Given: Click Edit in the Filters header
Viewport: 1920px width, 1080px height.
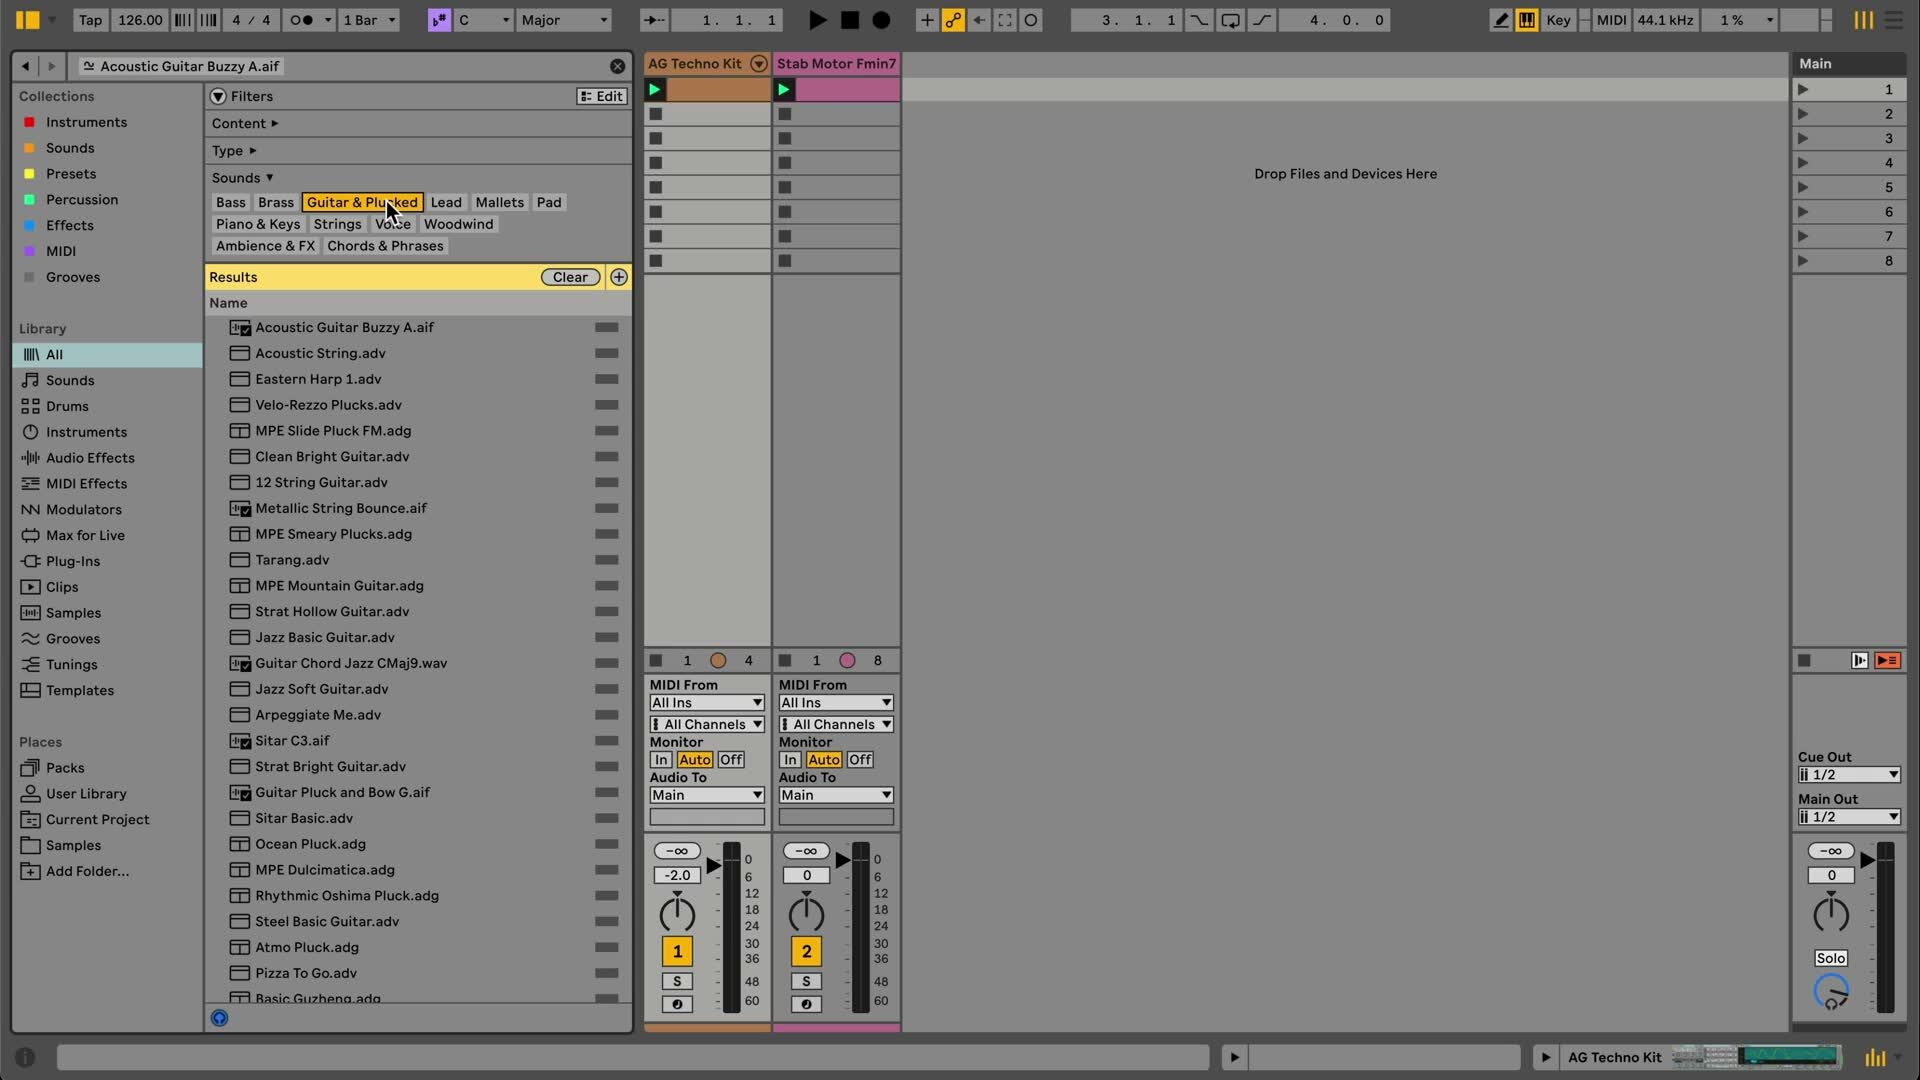Looking at the screenshot, I should click(601, 96).
